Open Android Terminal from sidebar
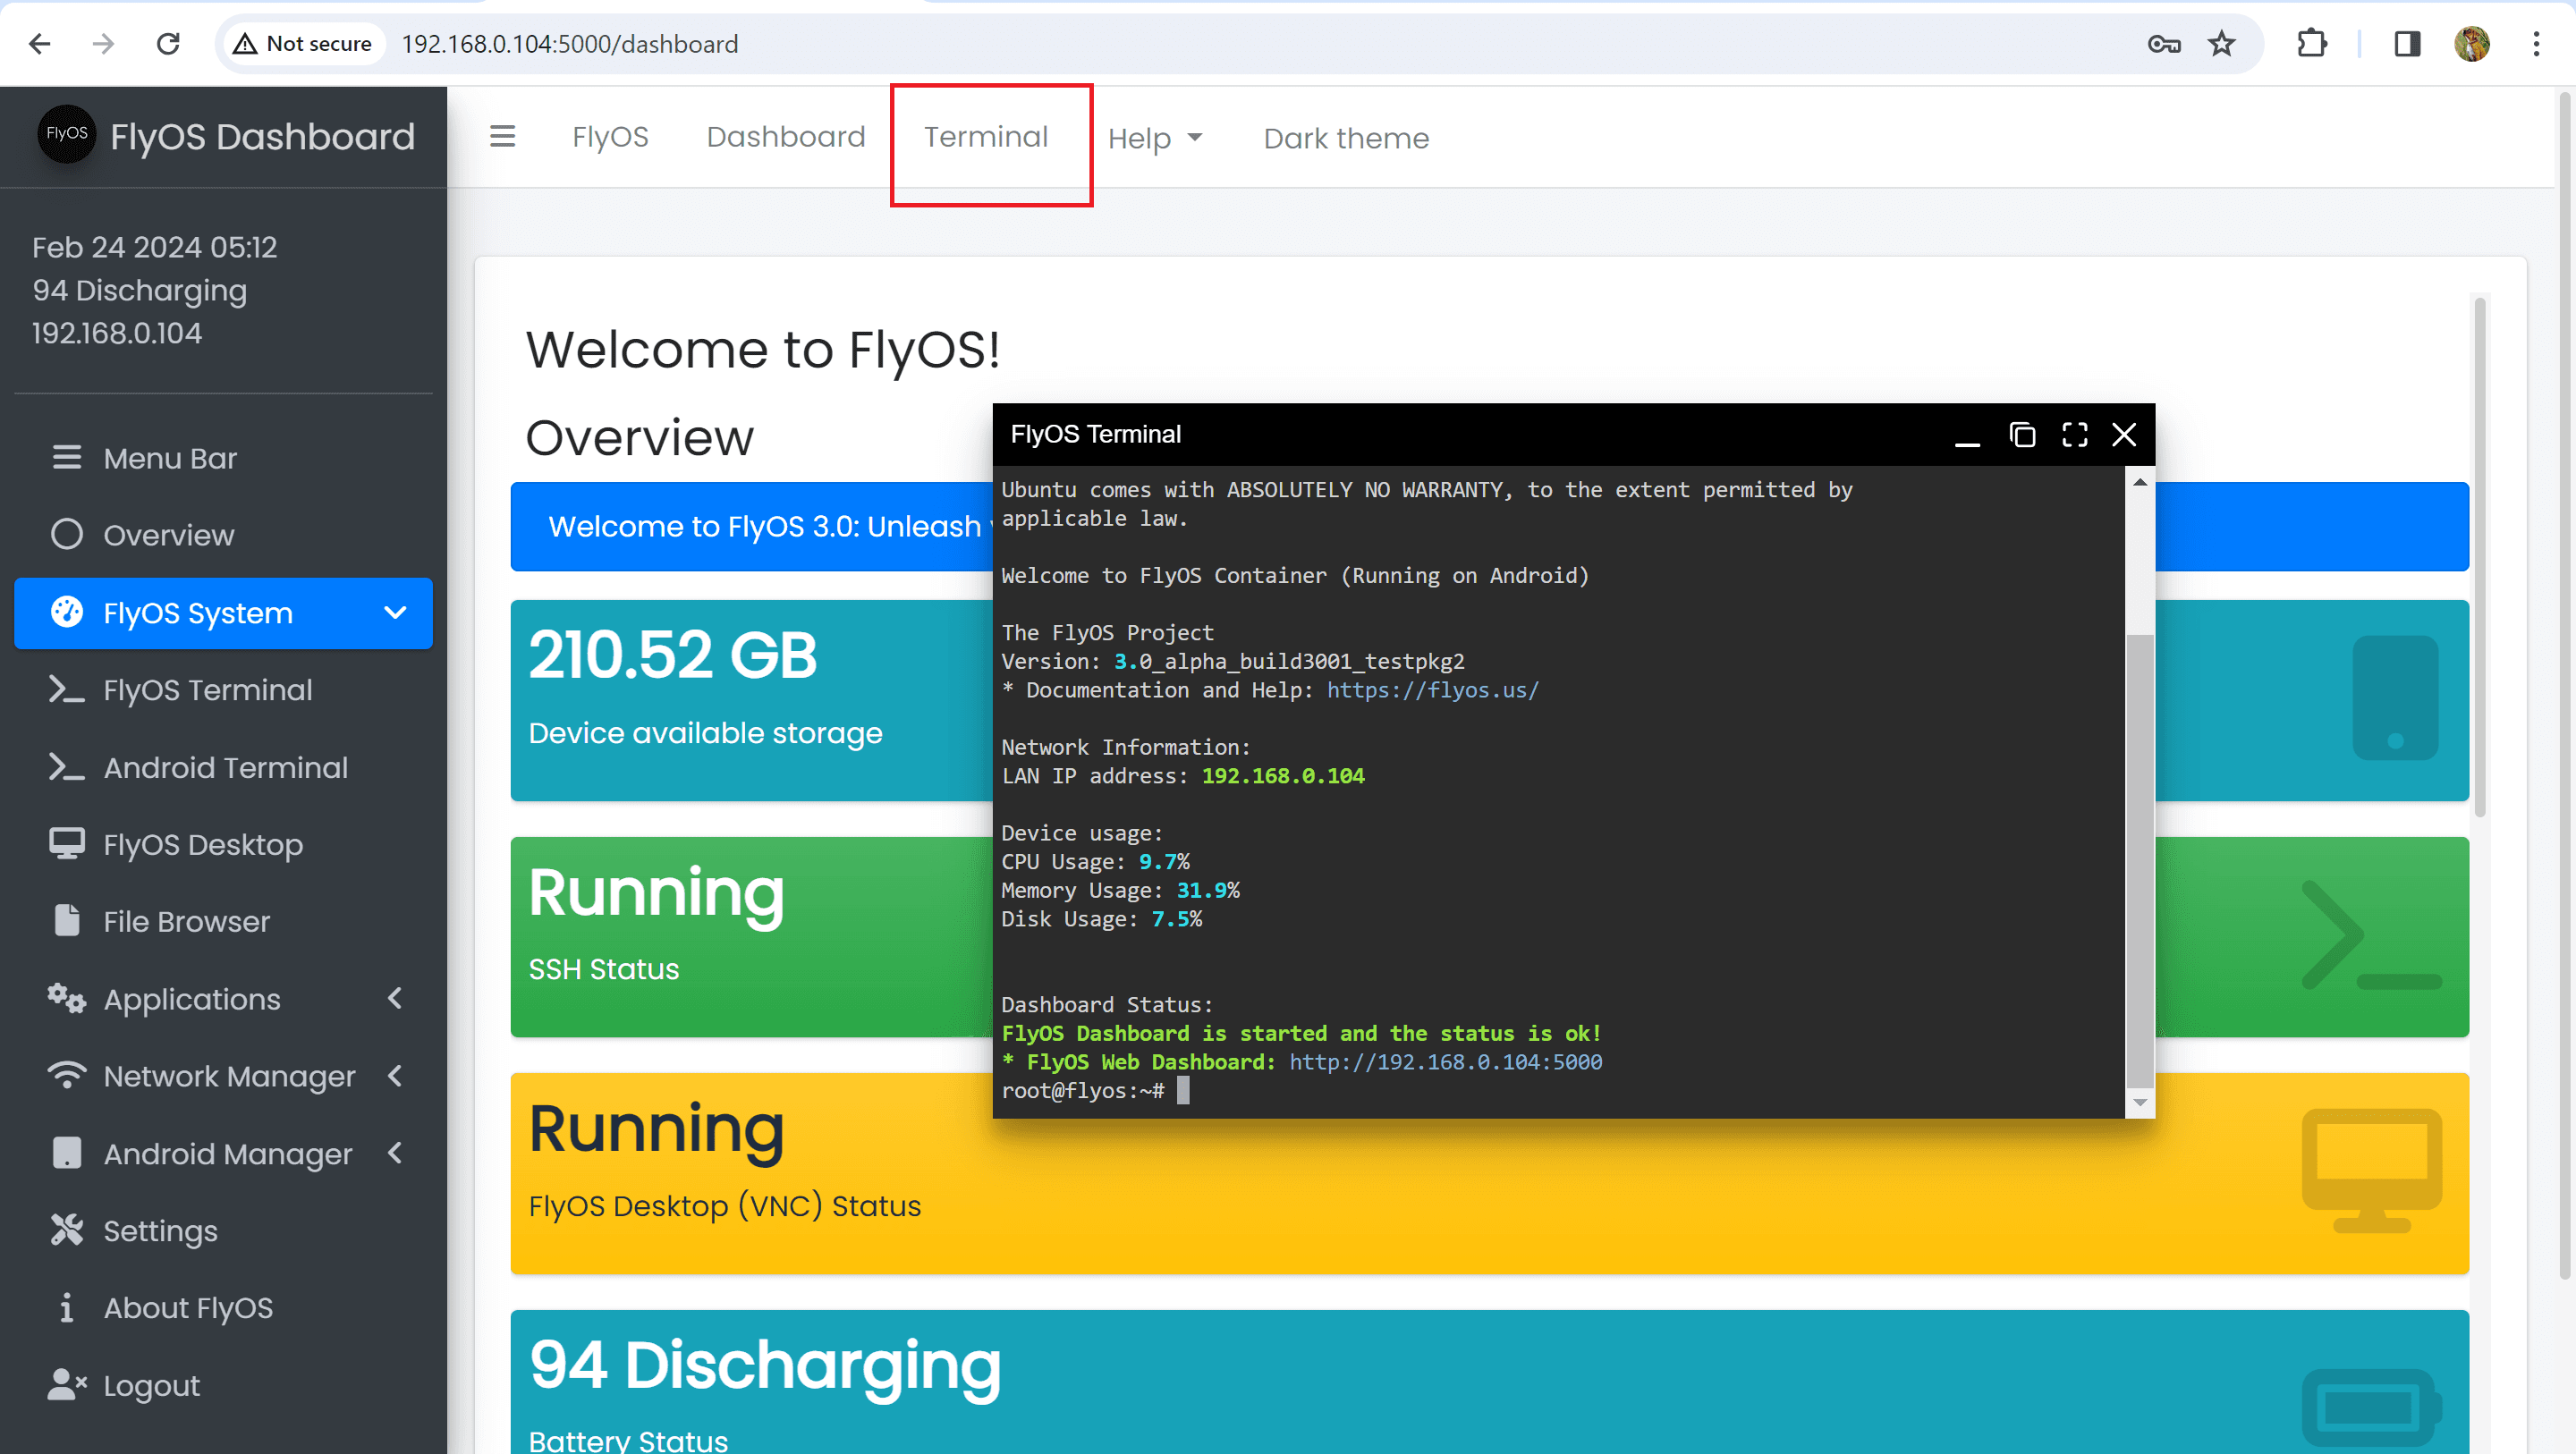 [x=226, y=767]
